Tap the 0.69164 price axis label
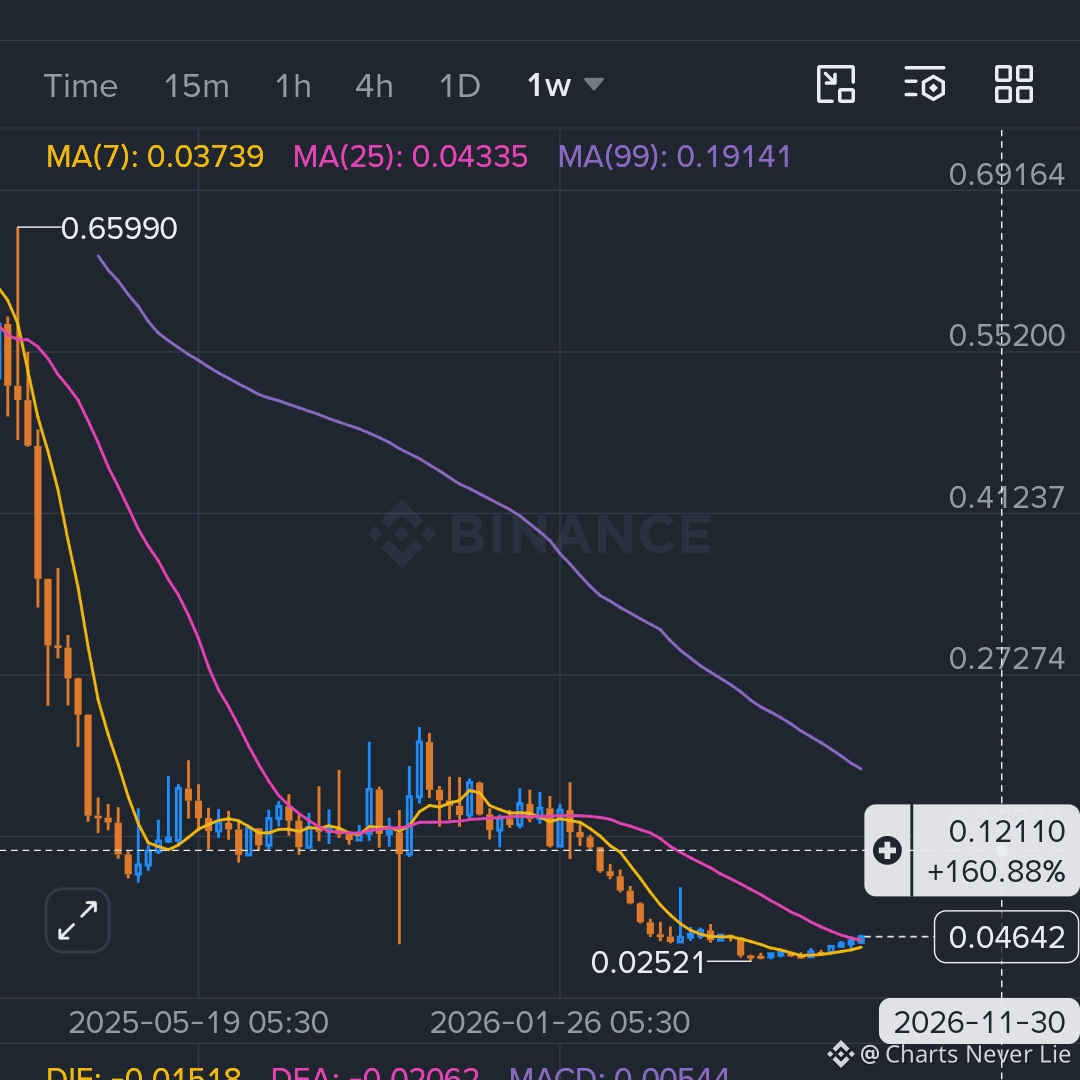1080x1080 pixels. point(1006,174)
